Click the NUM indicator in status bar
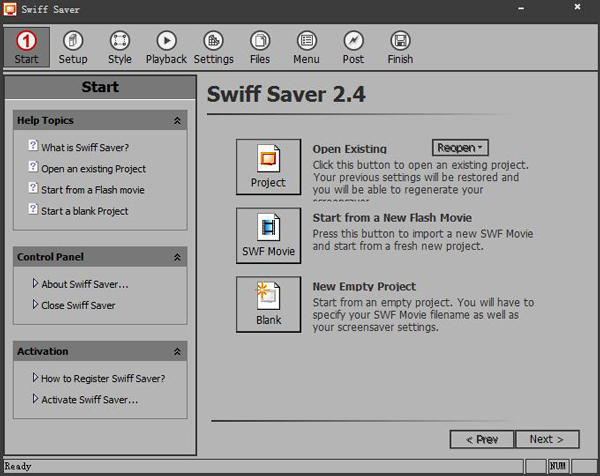This screenshot has height=476, width=600. pos(558,466)
